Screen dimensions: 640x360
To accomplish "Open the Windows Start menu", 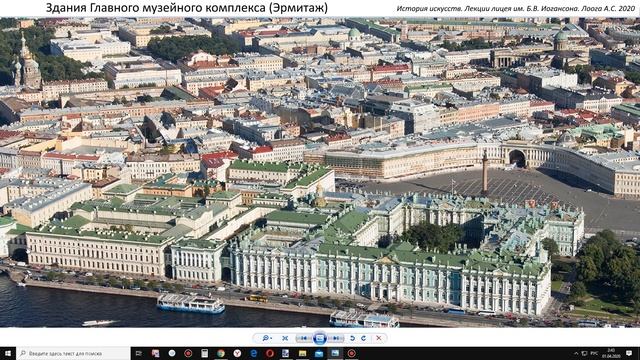I will 8,353.
